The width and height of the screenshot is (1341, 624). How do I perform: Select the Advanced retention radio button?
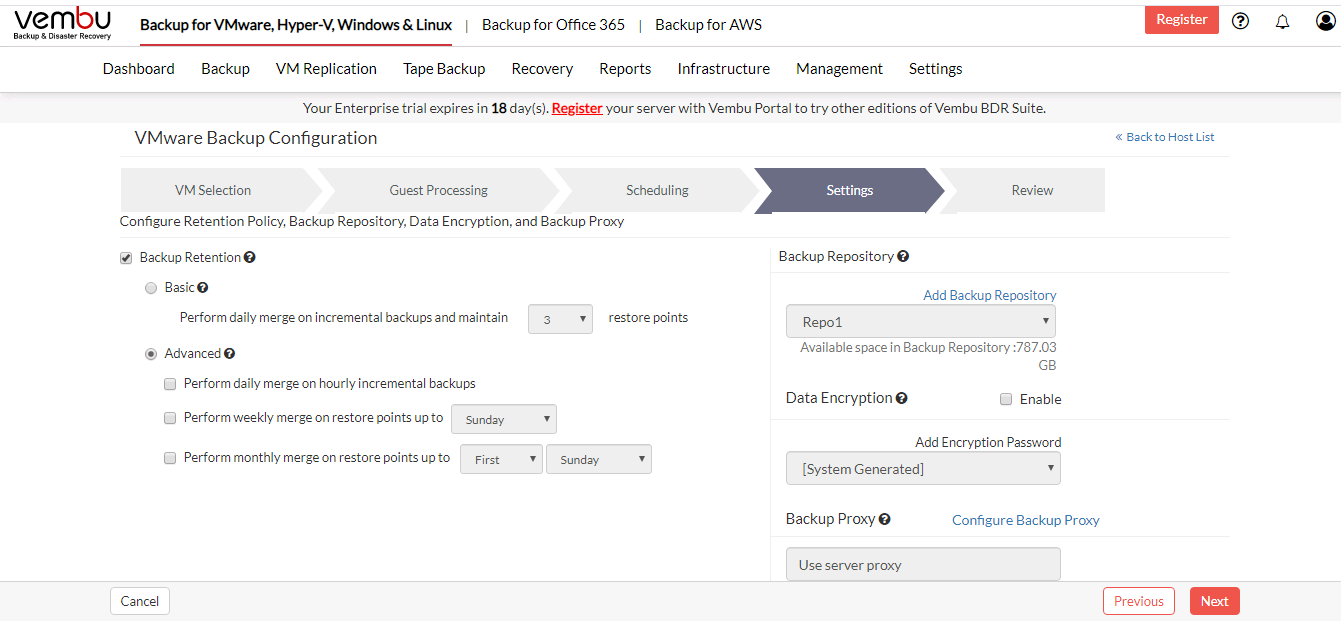pyautogui.click(x=151, y=354)
